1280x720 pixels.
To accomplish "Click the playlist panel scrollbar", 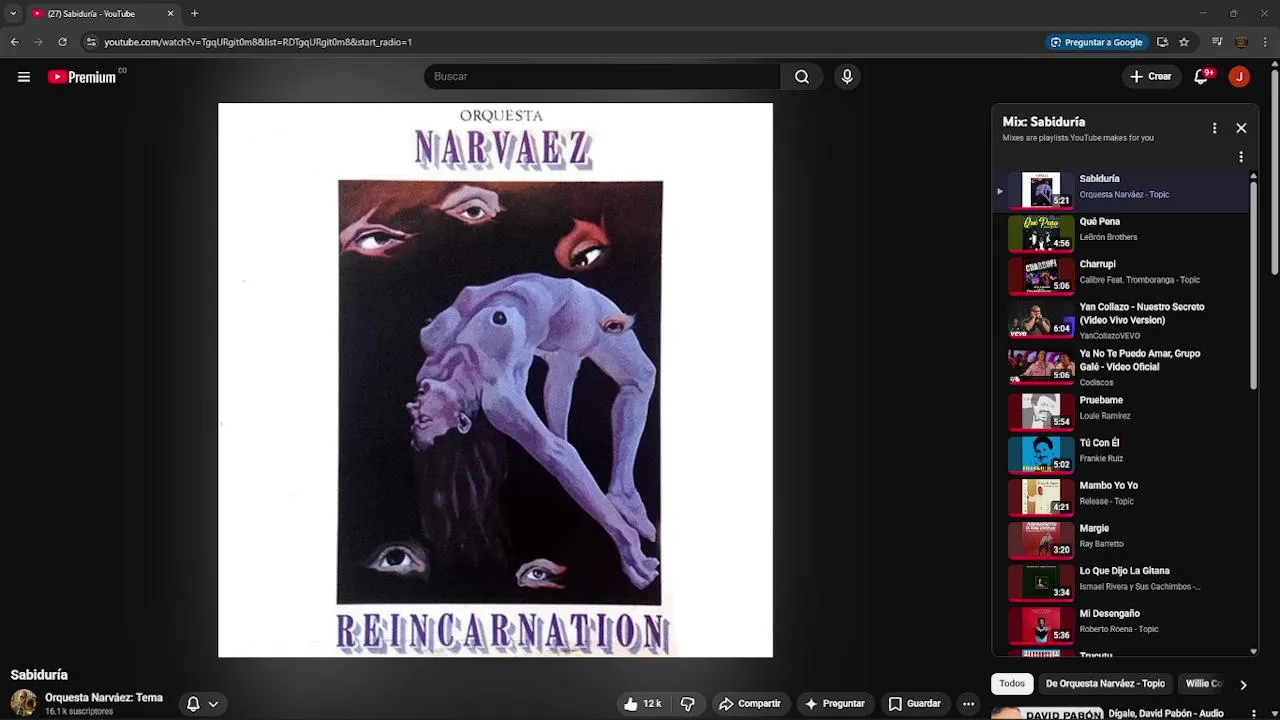I will [1253, 285].
